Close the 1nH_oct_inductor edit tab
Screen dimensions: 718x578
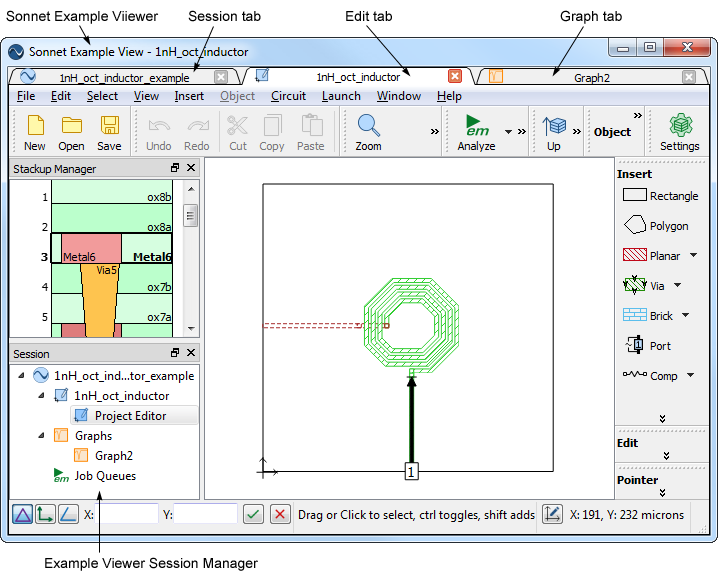point(454,76)
